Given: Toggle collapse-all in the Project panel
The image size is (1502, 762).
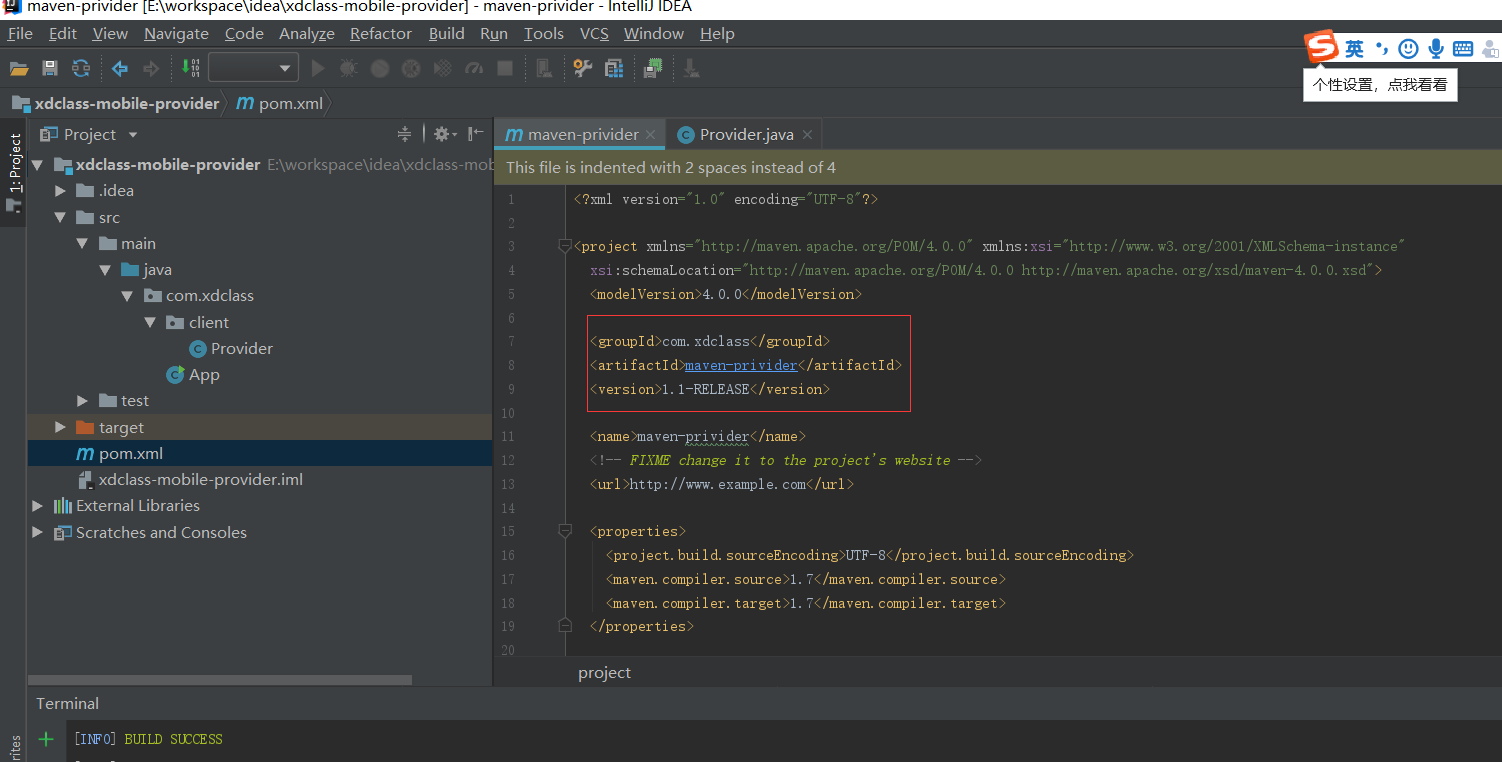Looking at the screenshot, I should pyautogui.click(x=405, y=133).
